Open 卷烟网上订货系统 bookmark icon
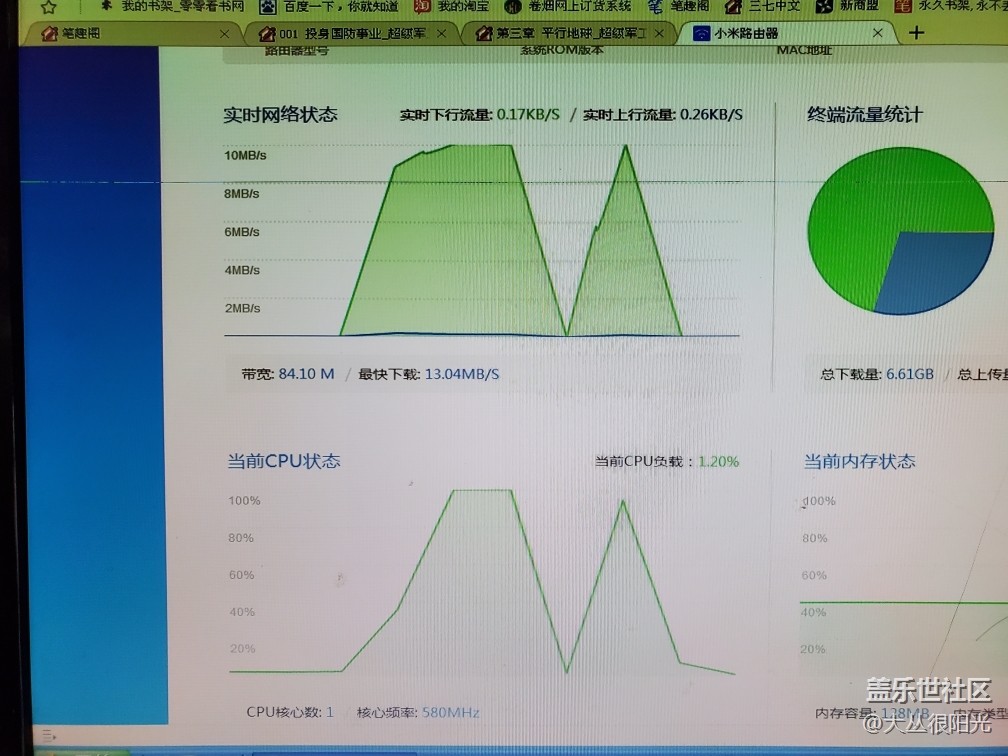 511,6
